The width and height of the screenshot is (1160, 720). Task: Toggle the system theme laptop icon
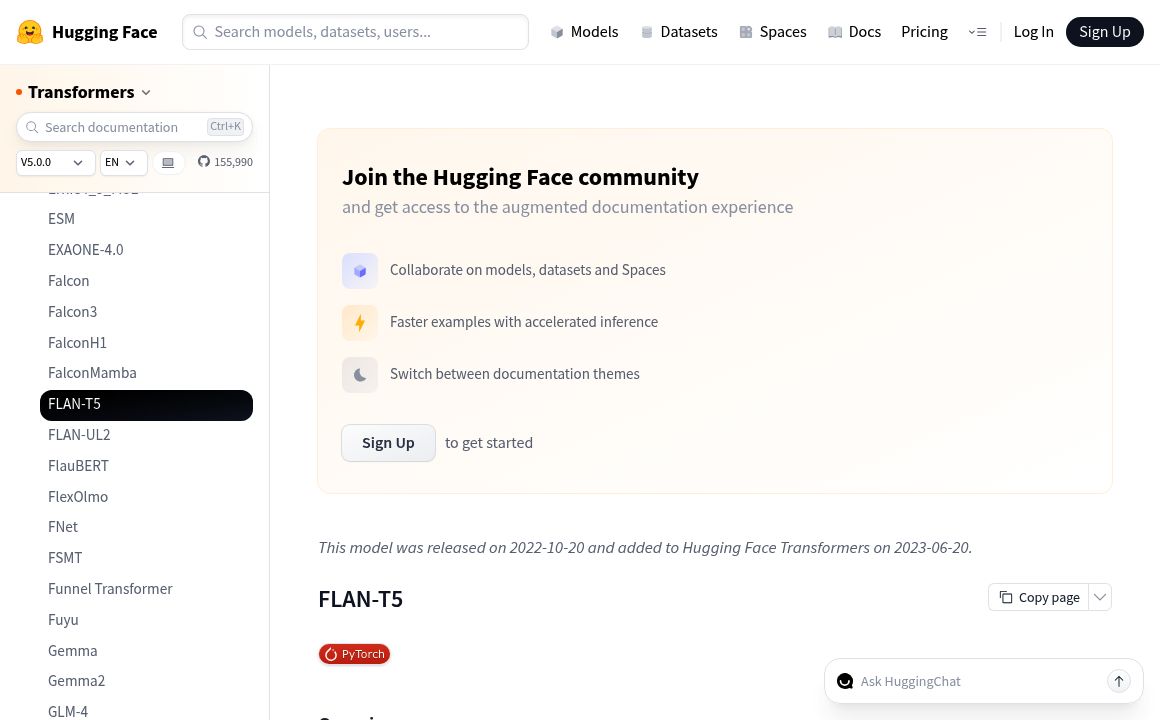coord(168,163)
